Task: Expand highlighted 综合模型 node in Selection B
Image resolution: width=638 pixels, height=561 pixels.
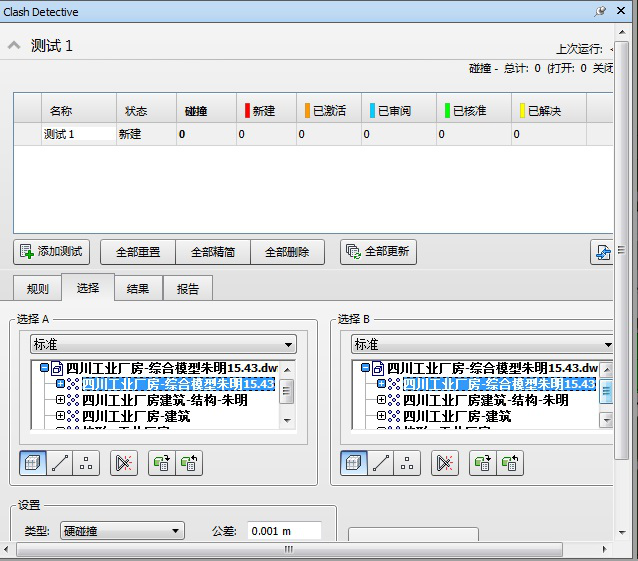Action: click(x=381, y=383)
